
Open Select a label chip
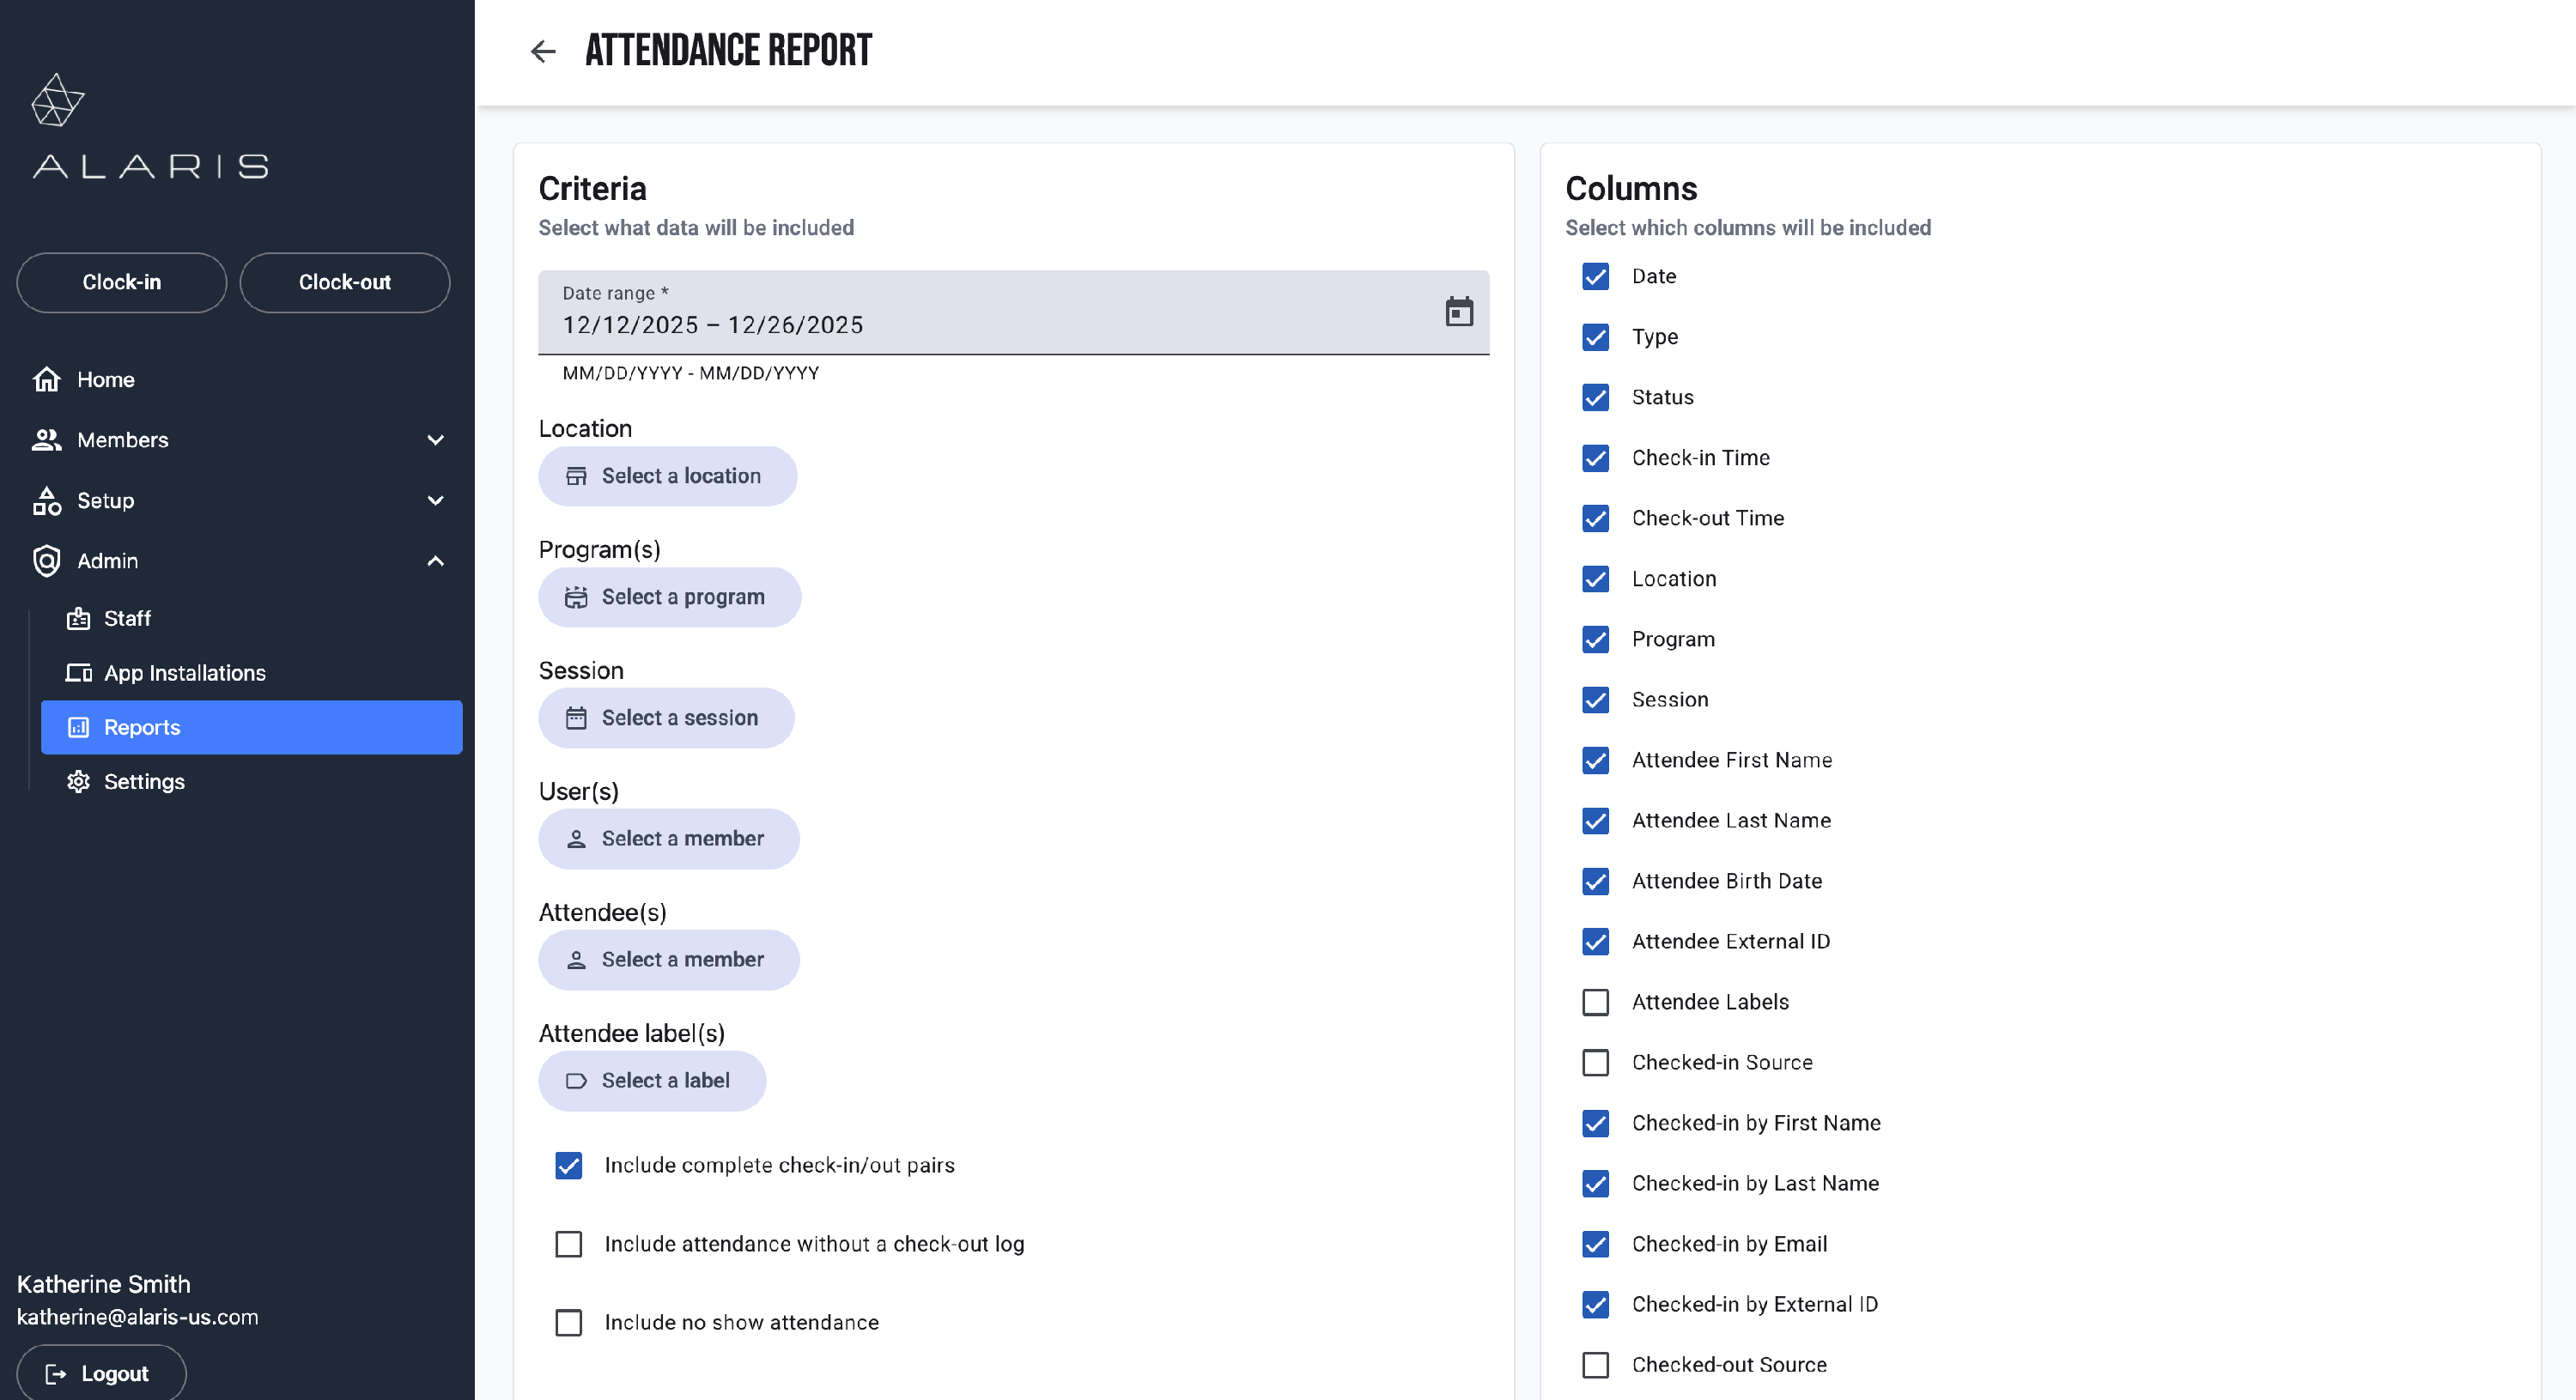click(x=652, y=1080)
